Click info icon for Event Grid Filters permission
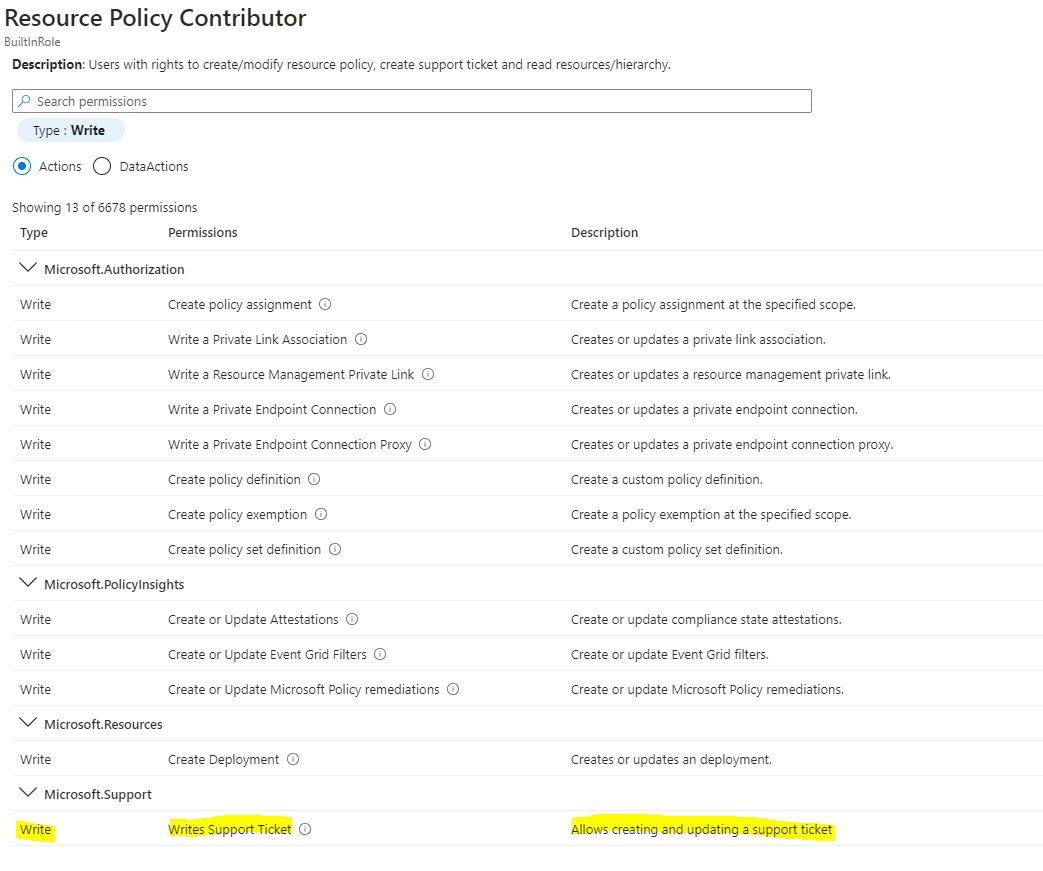Image resolution: width=1043 pixels, height=871 pixels. coord(380,654)
